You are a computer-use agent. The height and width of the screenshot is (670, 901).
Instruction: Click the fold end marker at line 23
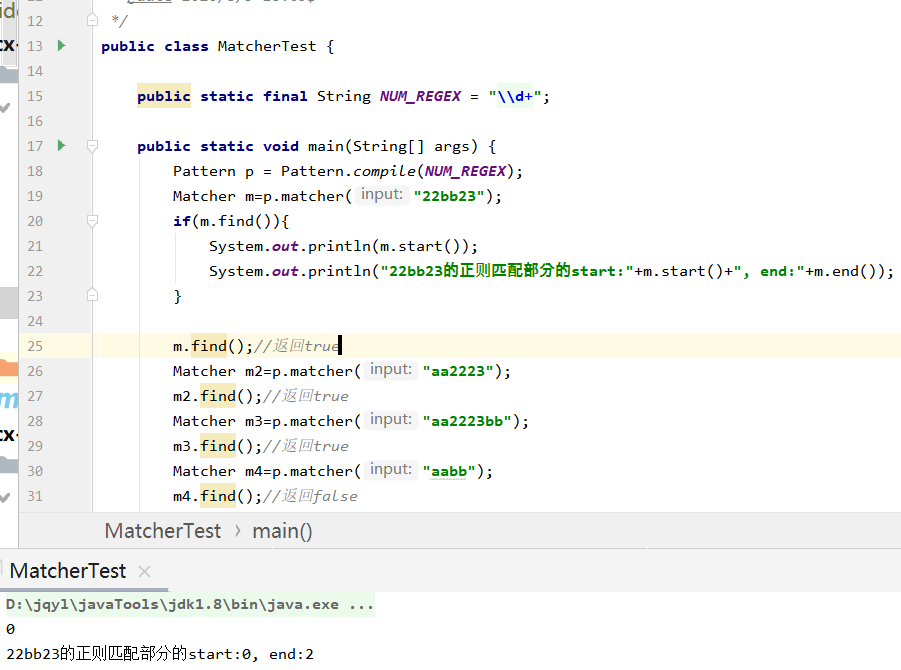click(92, 295)
